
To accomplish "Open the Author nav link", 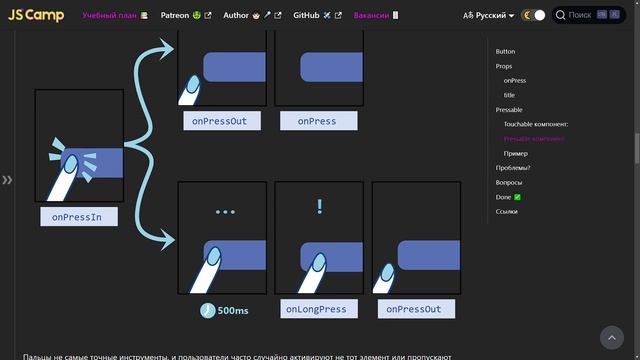I will pos(252,16).
